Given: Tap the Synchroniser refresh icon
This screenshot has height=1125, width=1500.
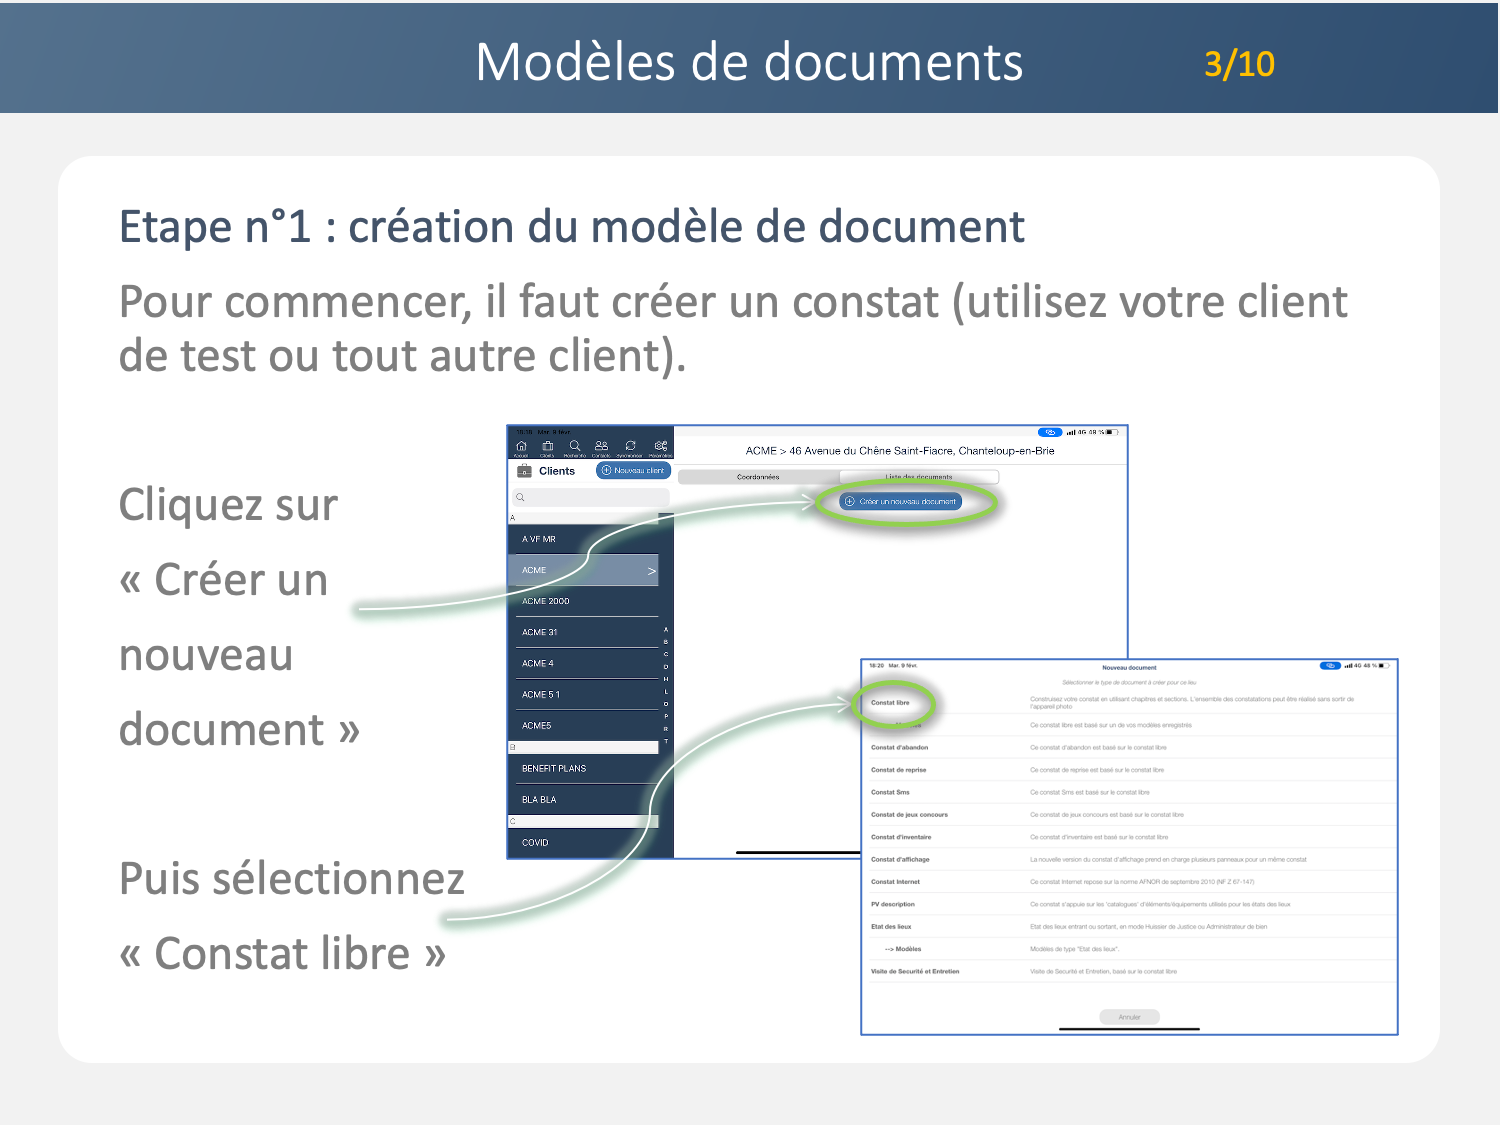Looking at the screenshot, I should [630, 447].
